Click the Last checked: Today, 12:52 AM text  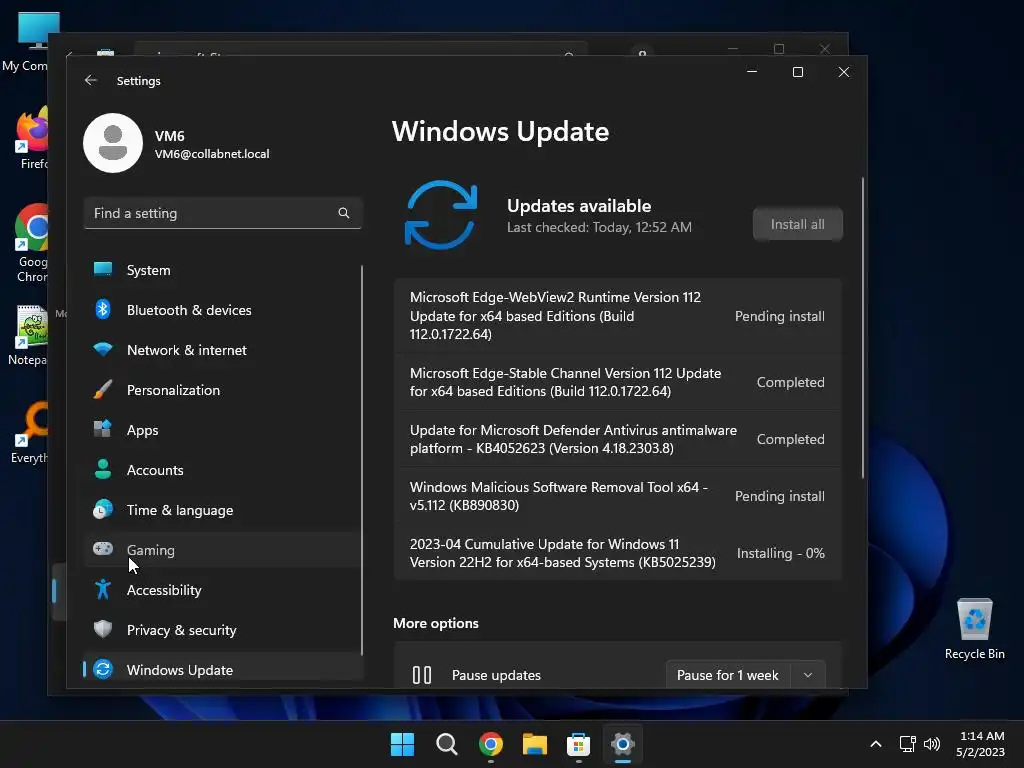click(599, 227)
